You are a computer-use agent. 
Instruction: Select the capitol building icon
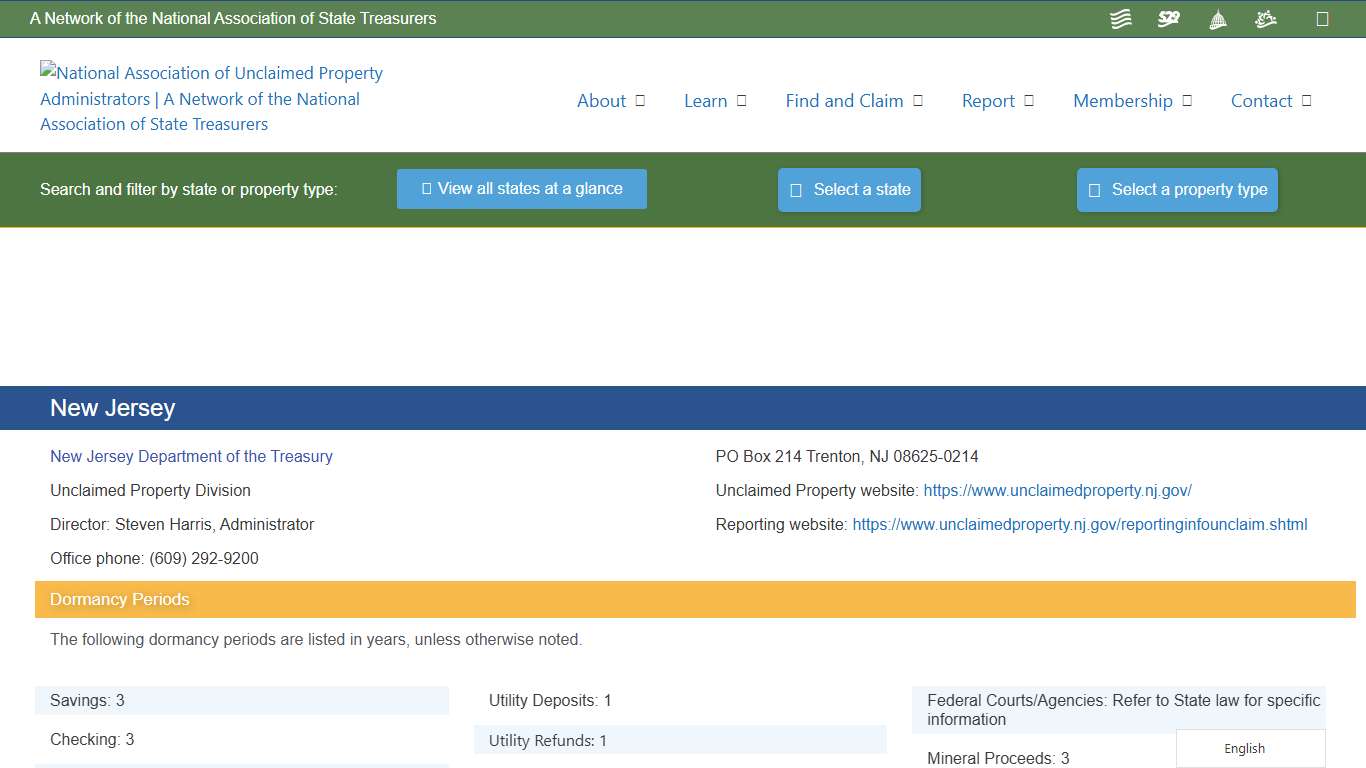tap(1217, 18)
